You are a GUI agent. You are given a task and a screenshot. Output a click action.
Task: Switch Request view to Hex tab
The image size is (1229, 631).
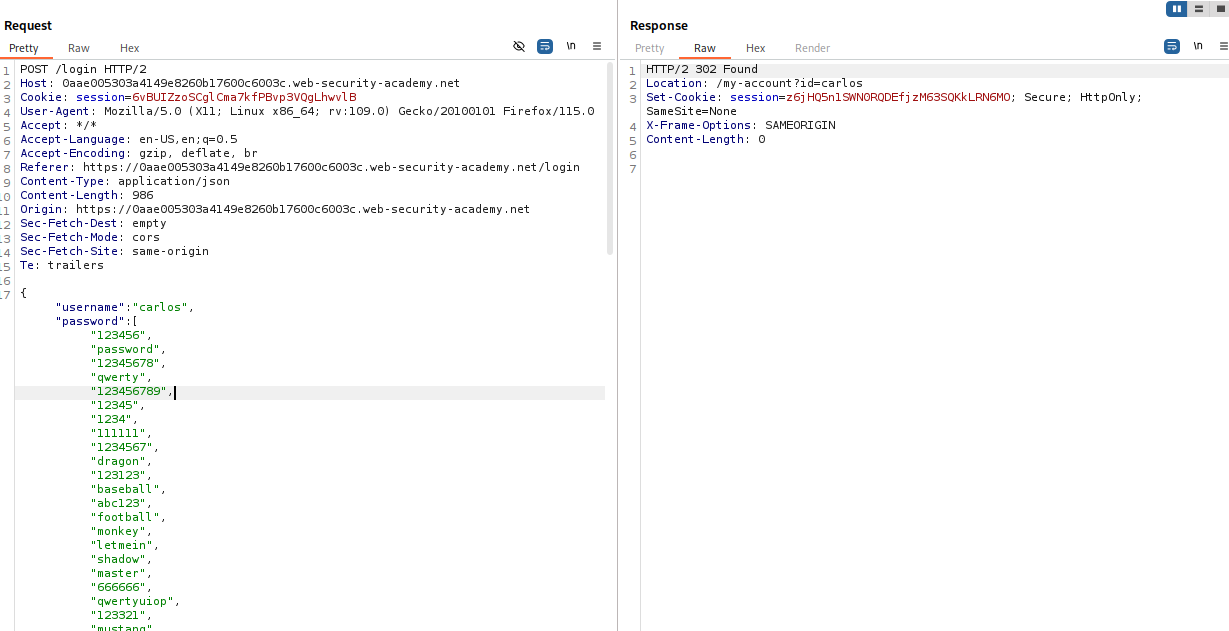click(x=130, y=48)
